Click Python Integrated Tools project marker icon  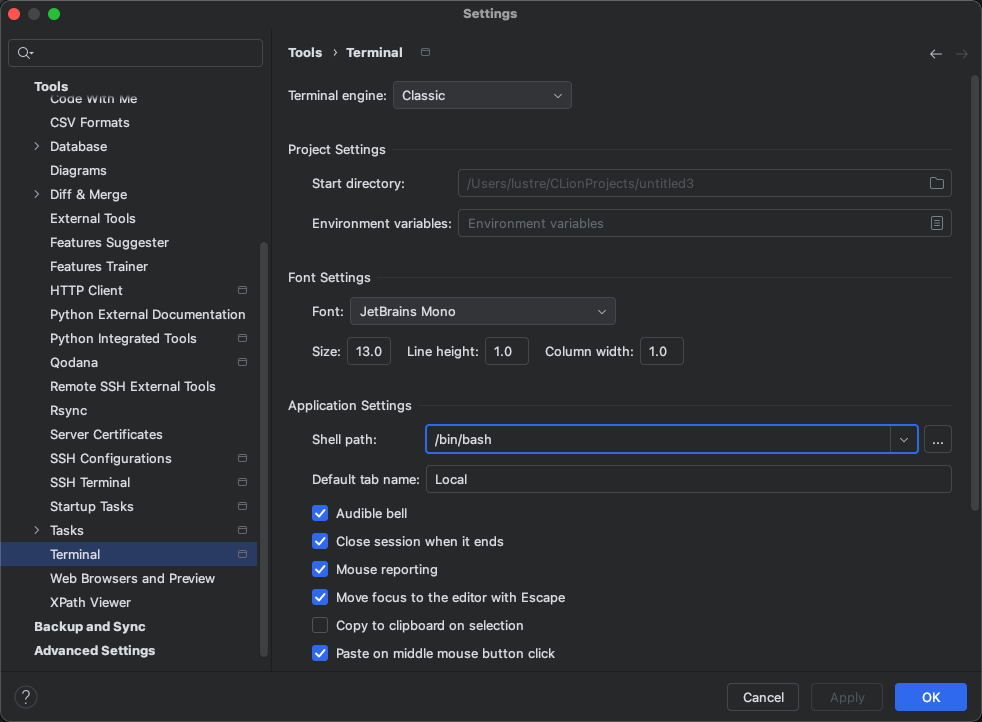coord(242,338)
